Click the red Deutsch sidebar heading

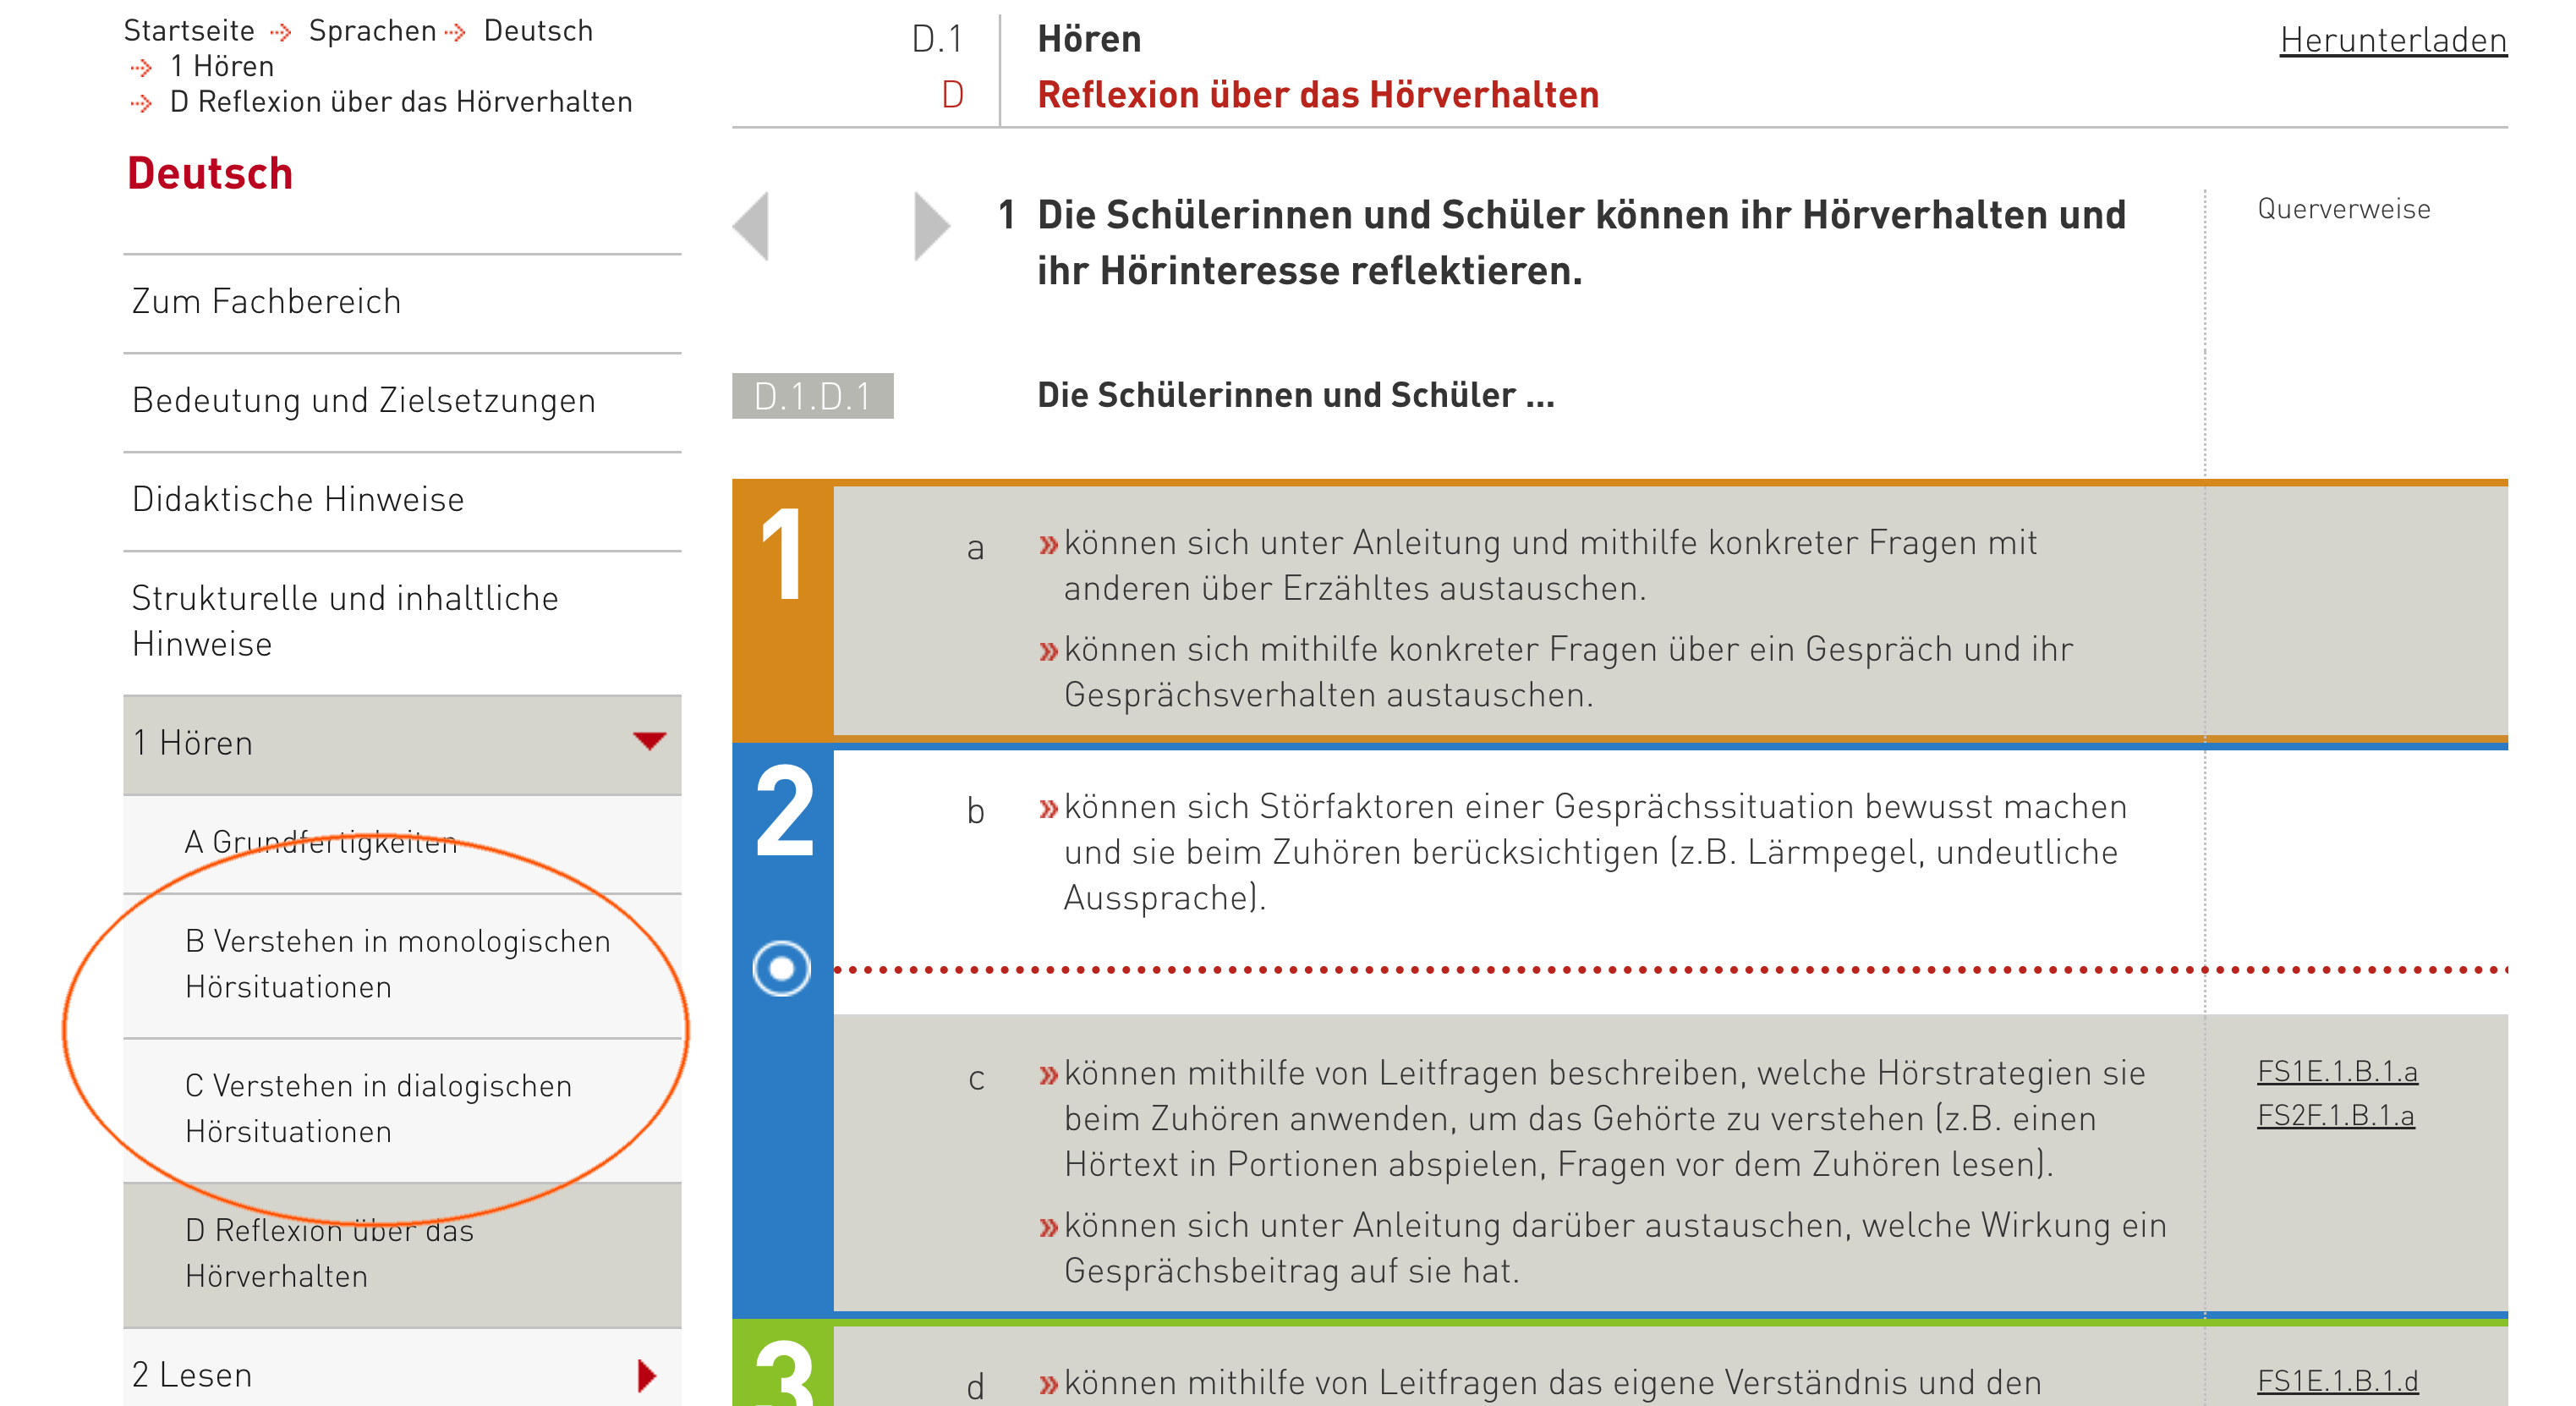point(210,174)
